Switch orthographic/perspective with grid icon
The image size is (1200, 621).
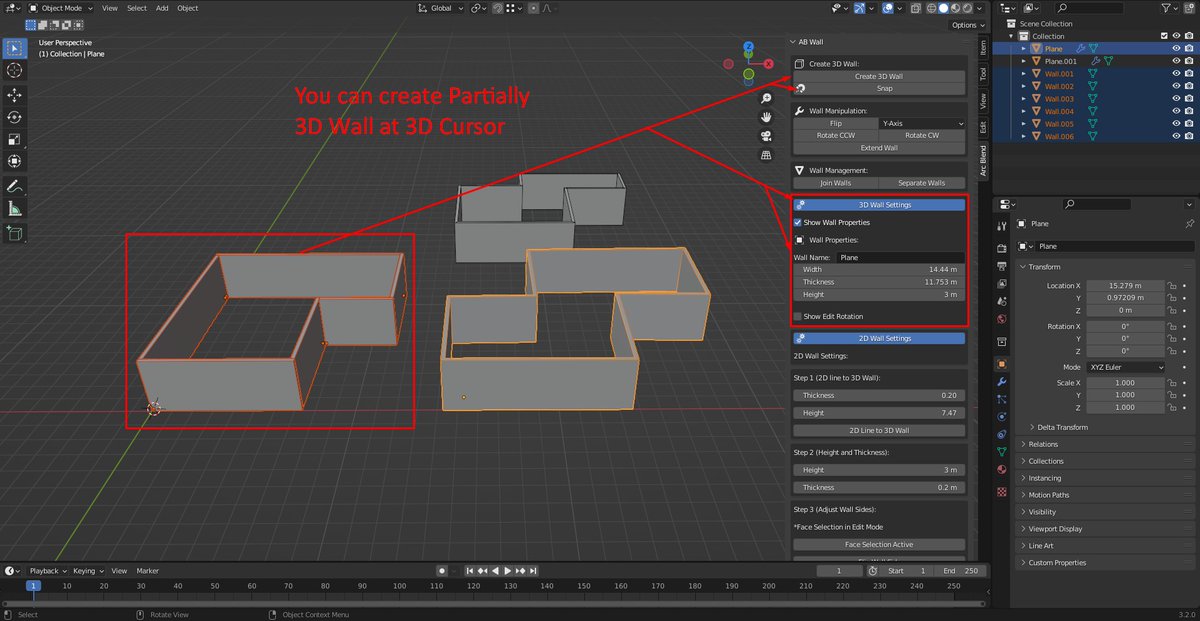(766, 155)
